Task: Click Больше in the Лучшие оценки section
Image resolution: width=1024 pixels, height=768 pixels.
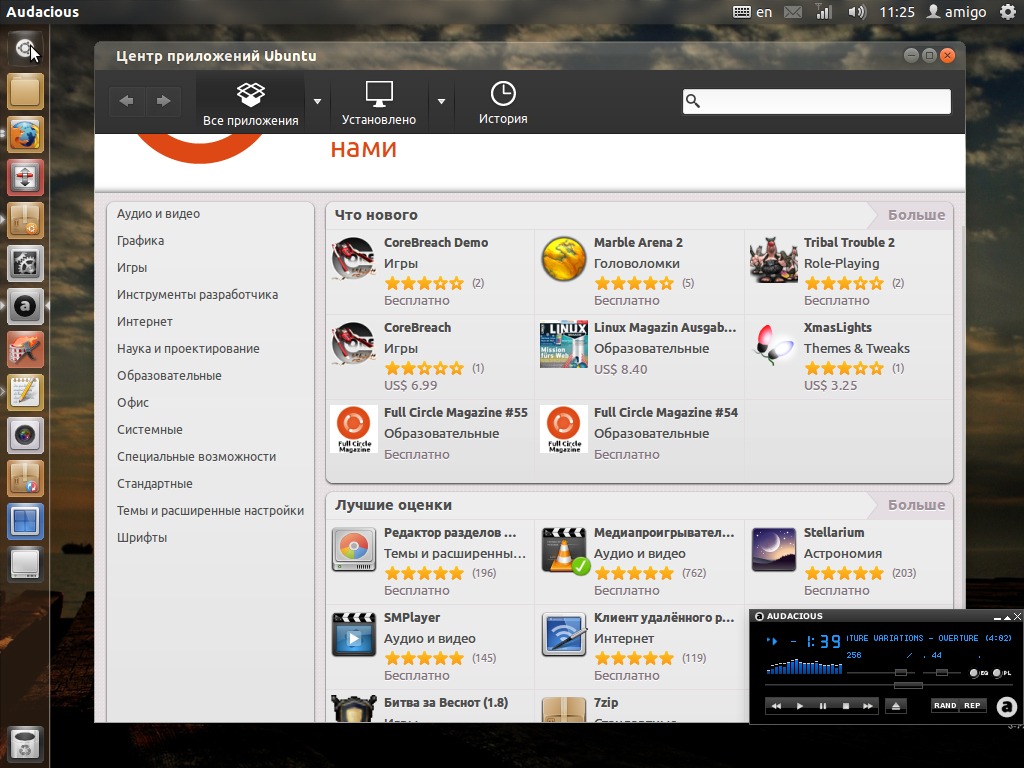Action: pyautogui.click(x=916, y=505)
